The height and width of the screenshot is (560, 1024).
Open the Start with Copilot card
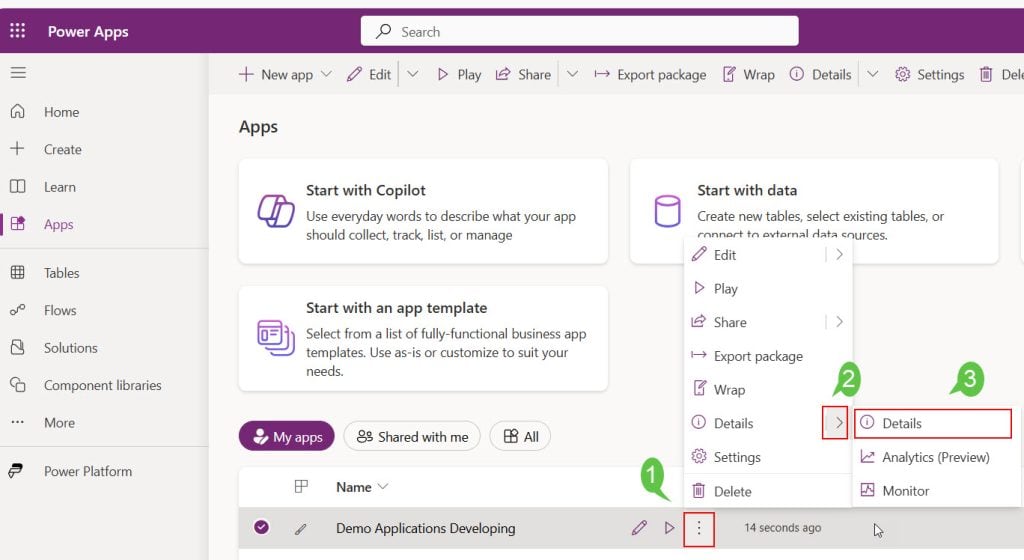tap(423, 211)
